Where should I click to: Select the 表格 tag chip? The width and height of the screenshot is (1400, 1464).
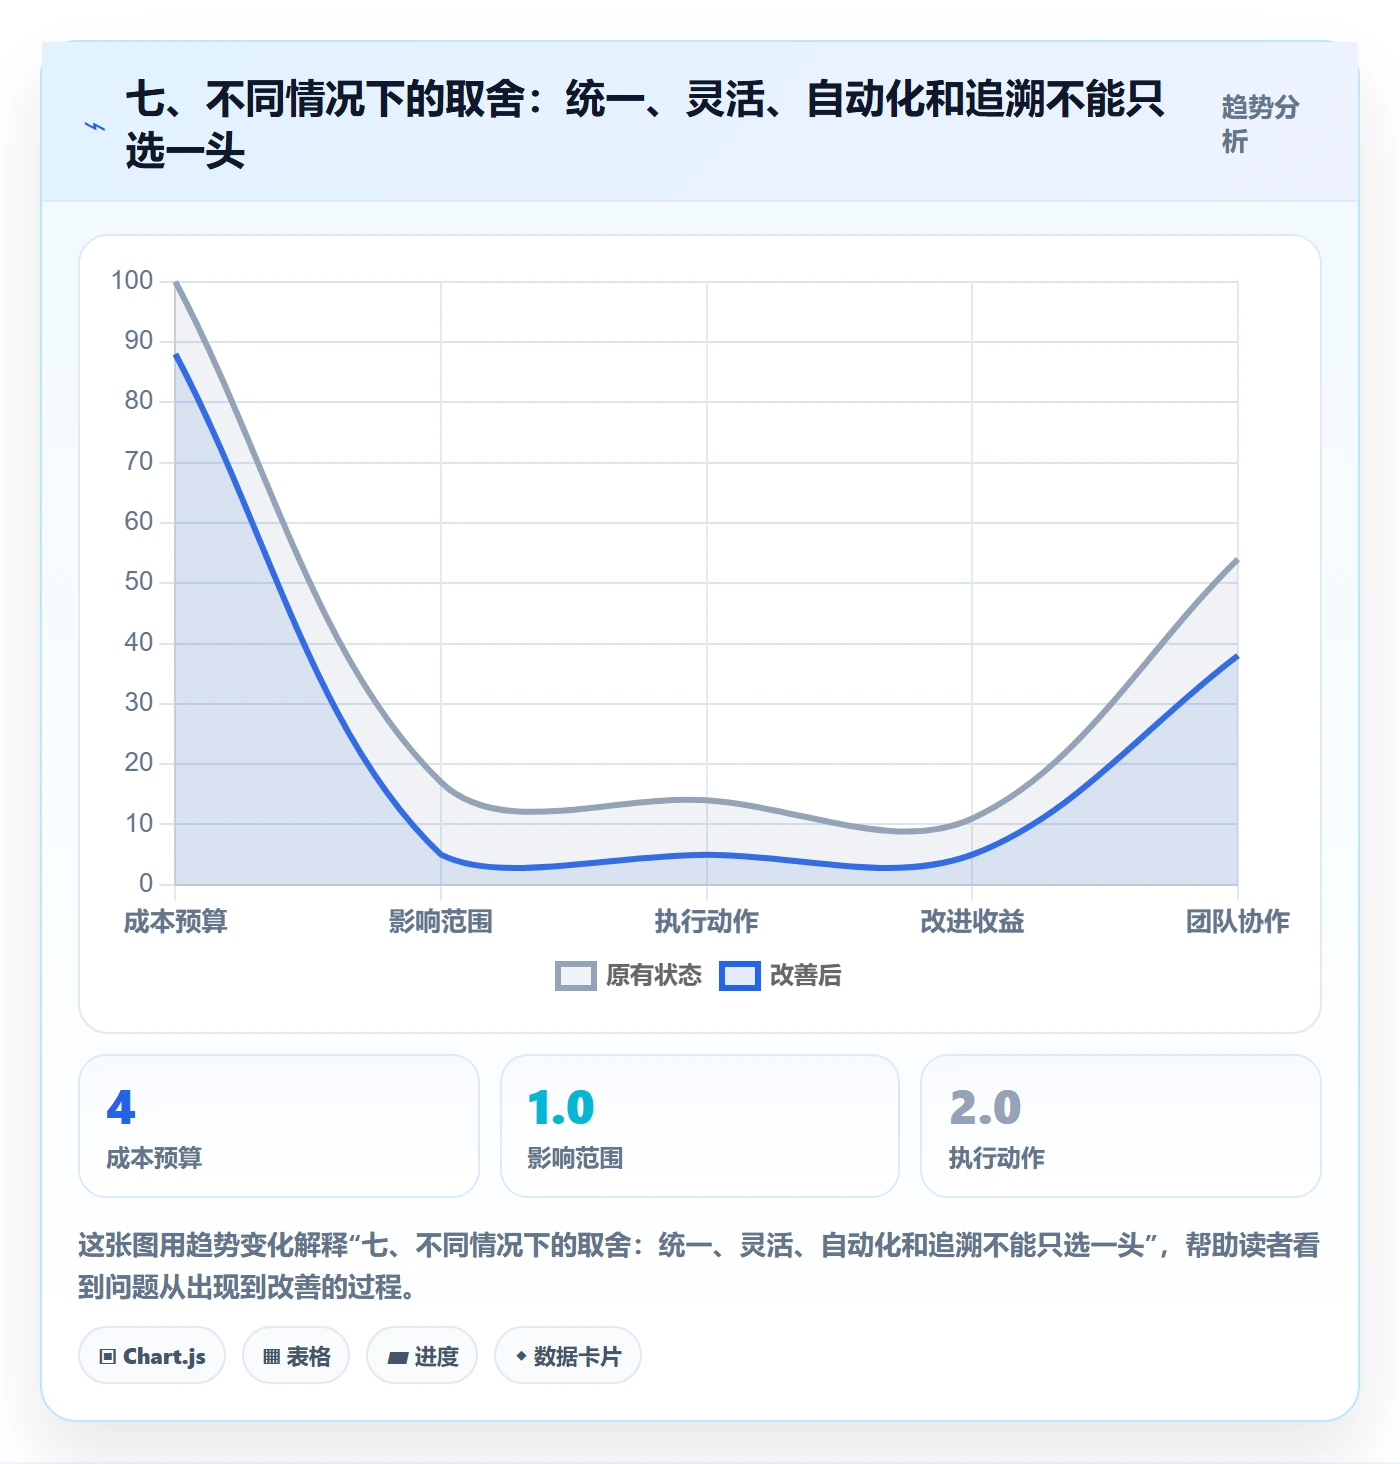point(296,1356)
